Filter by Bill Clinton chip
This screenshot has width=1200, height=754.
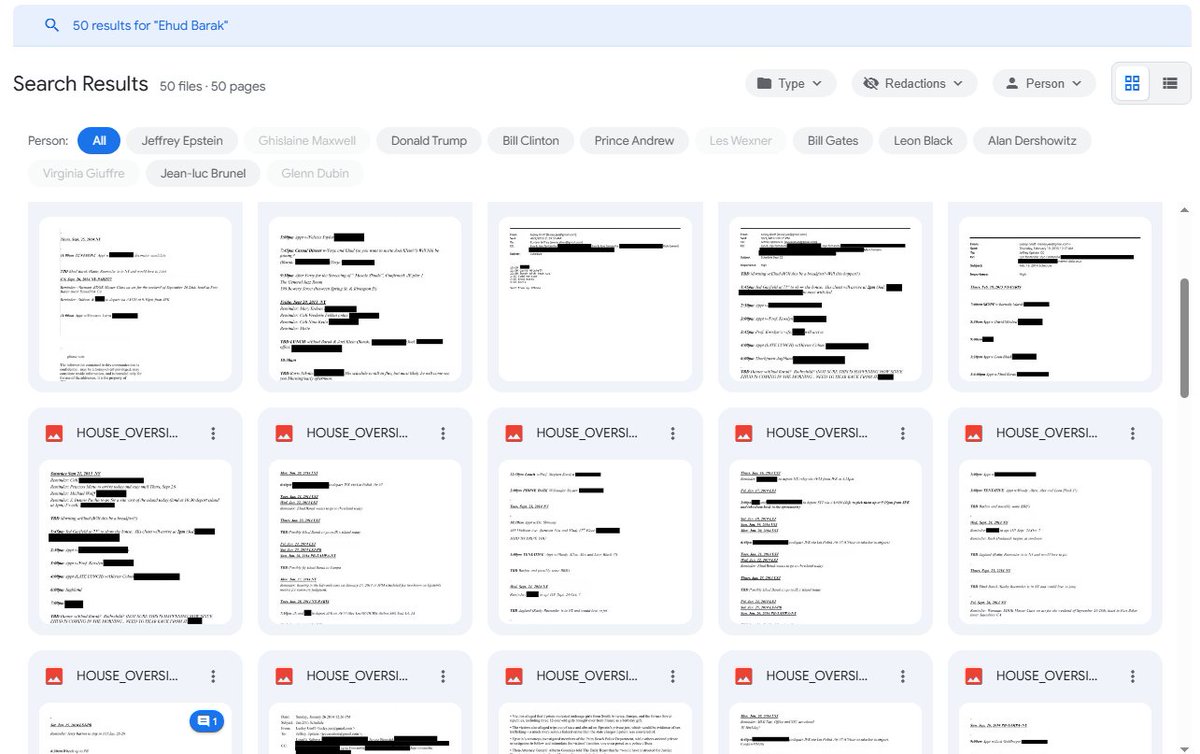tap(531, 141)
